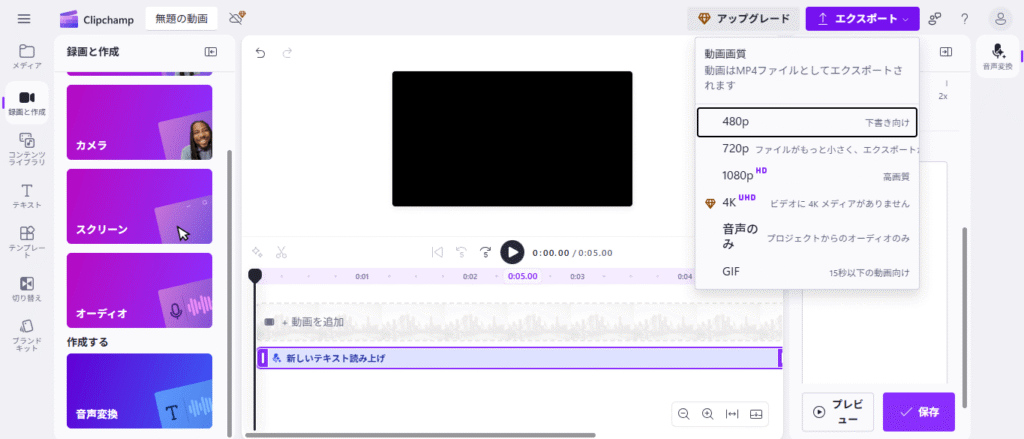Zoom out the timeline
1024x439 pixels.
684,413
